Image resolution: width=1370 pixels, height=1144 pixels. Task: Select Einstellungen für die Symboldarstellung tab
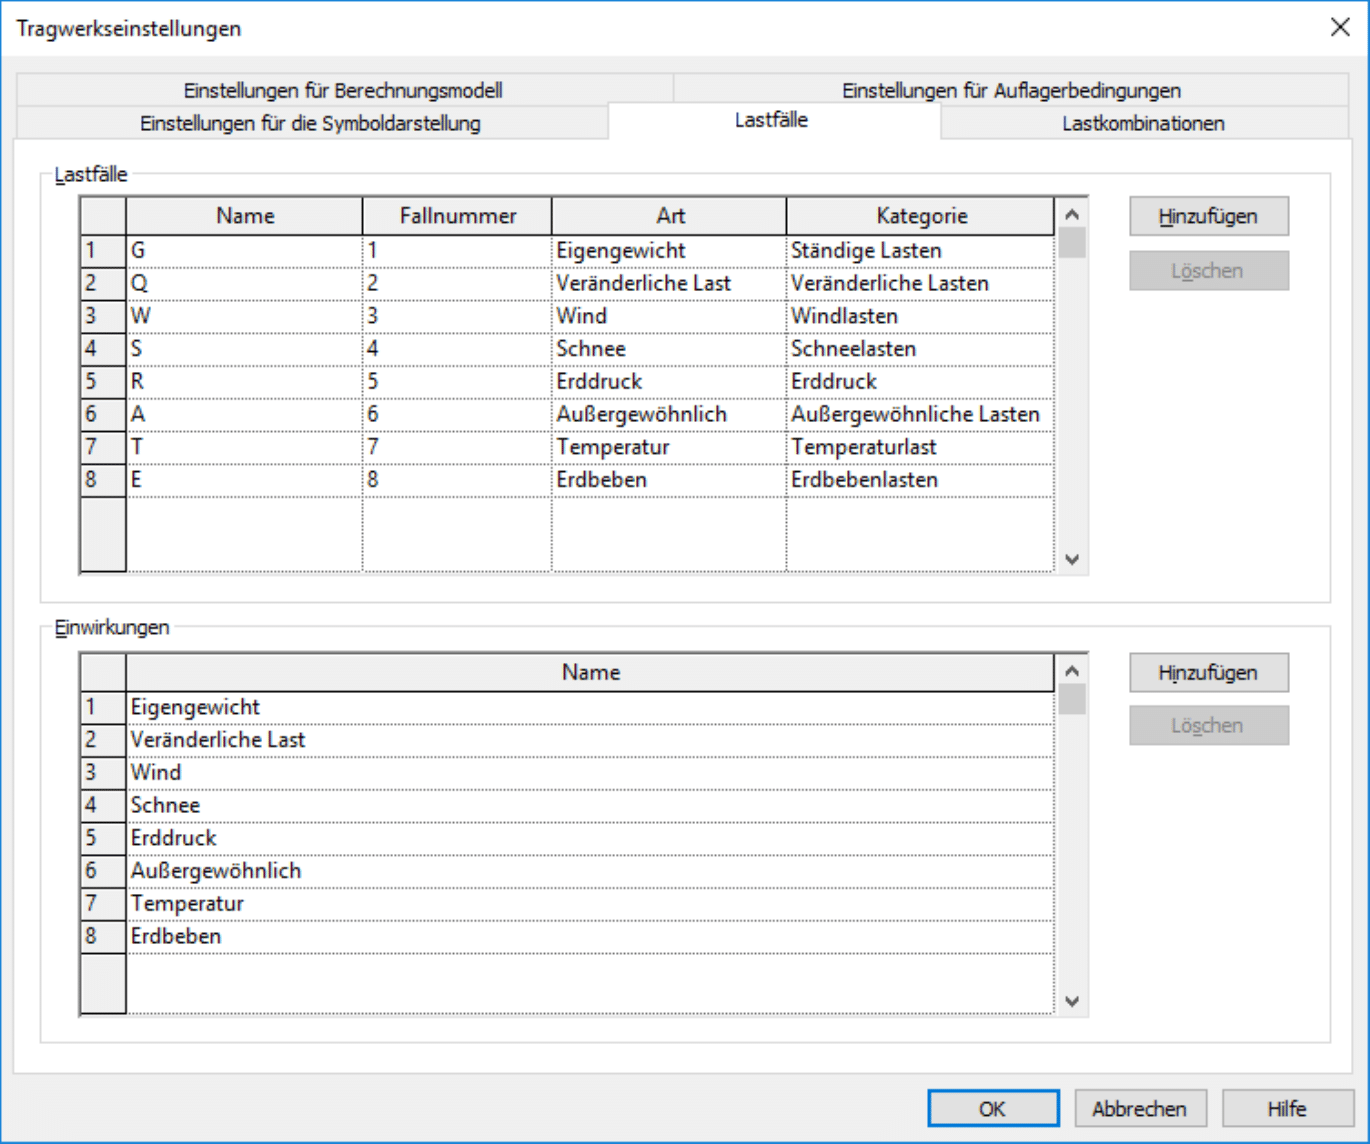coord(310,123)
